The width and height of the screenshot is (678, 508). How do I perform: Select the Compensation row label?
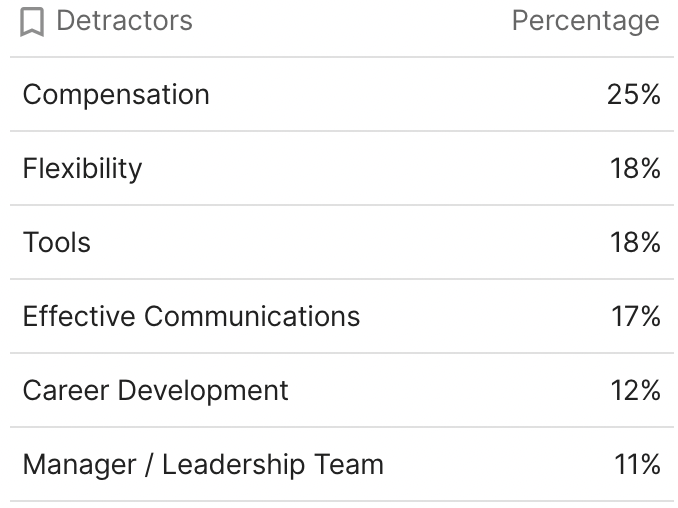click(x=116, y=95)
